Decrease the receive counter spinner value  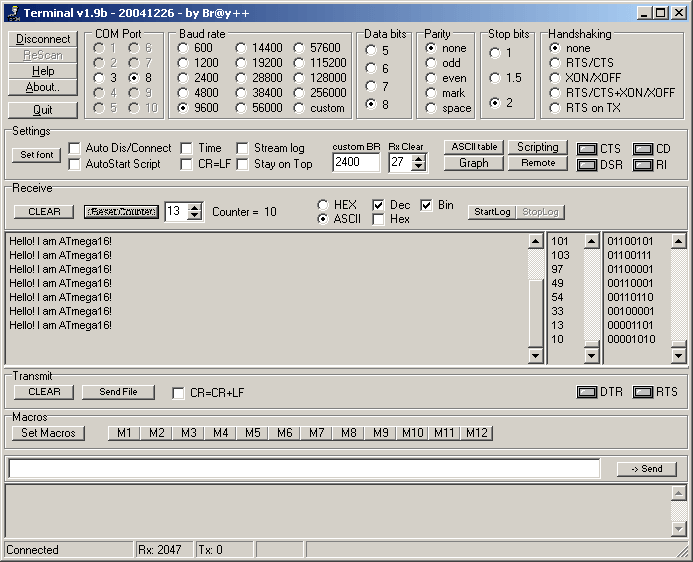(194, 215)
